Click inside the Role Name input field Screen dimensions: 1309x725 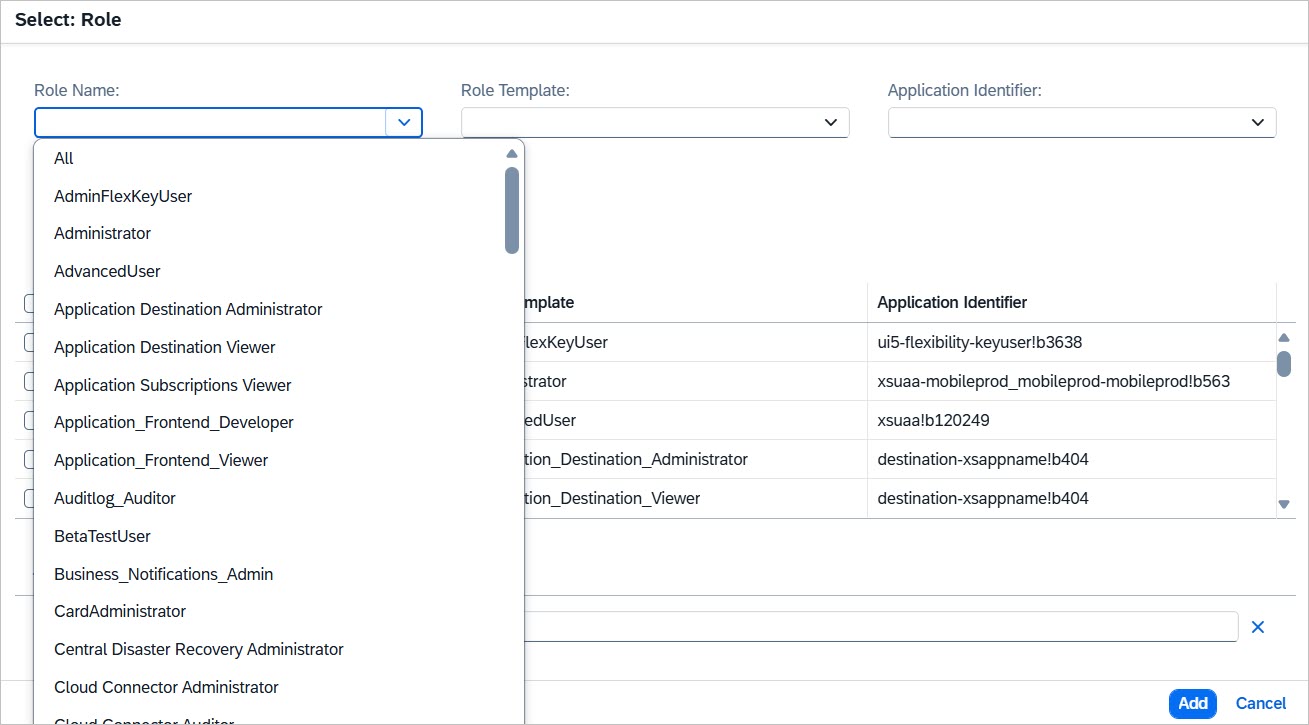(210, 122)
